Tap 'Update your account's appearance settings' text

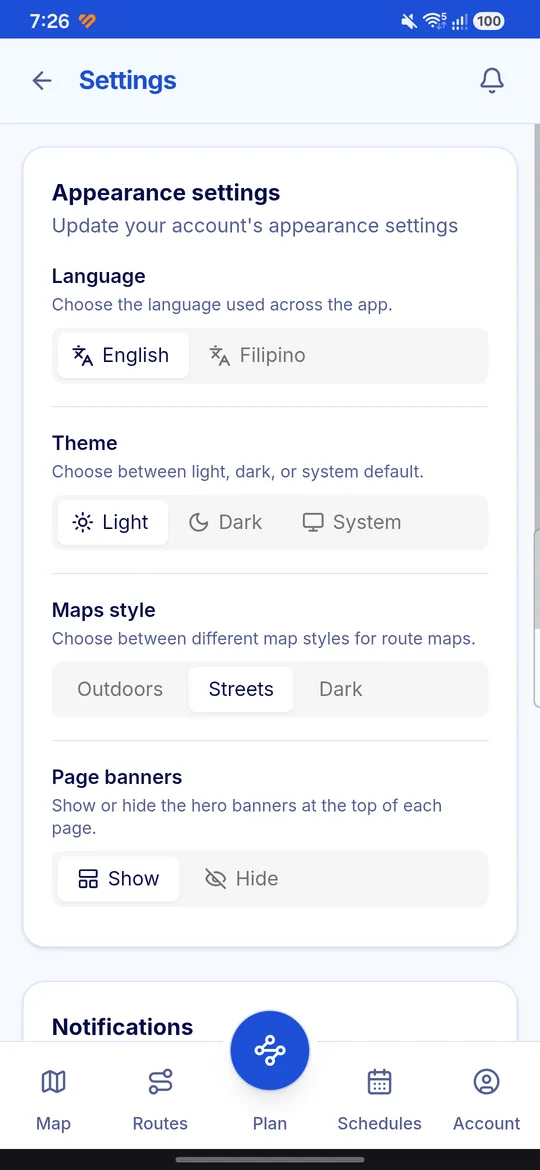[254, 225]
